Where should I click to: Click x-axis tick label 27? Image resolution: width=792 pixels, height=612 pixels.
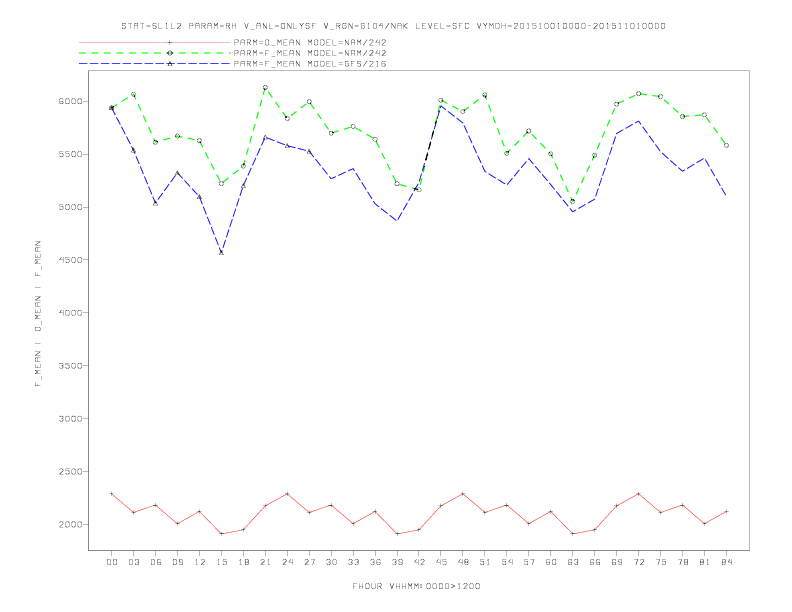(309, 562)
